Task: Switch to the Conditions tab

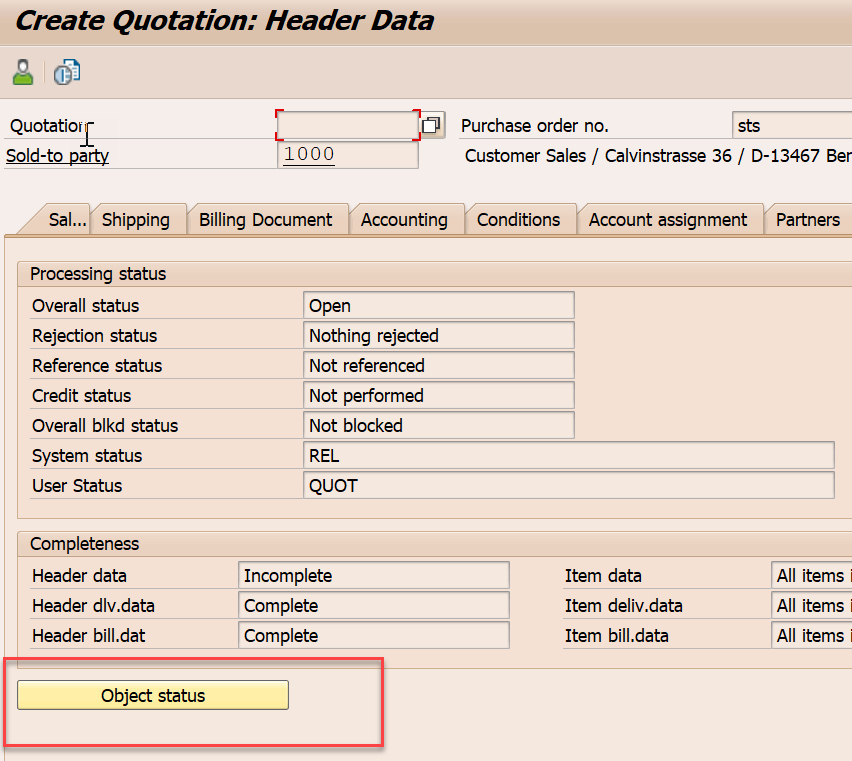Action: click(520, 219)
